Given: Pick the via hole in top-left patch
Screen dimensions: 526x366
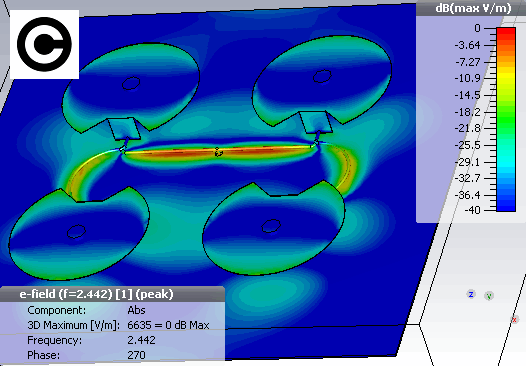Looking at the screenshot, I should pyautogui.click(x=131, y=83).
